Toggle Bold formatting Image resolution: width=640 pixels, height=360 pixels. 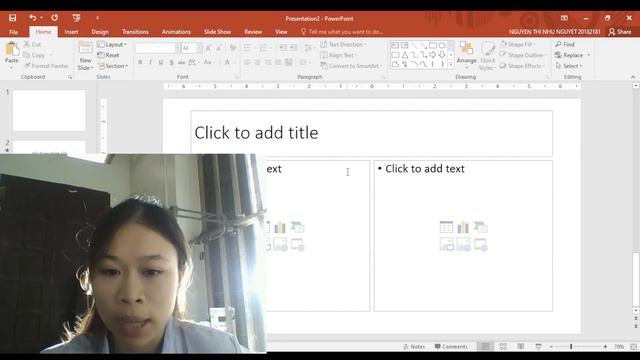click(140, 62)
